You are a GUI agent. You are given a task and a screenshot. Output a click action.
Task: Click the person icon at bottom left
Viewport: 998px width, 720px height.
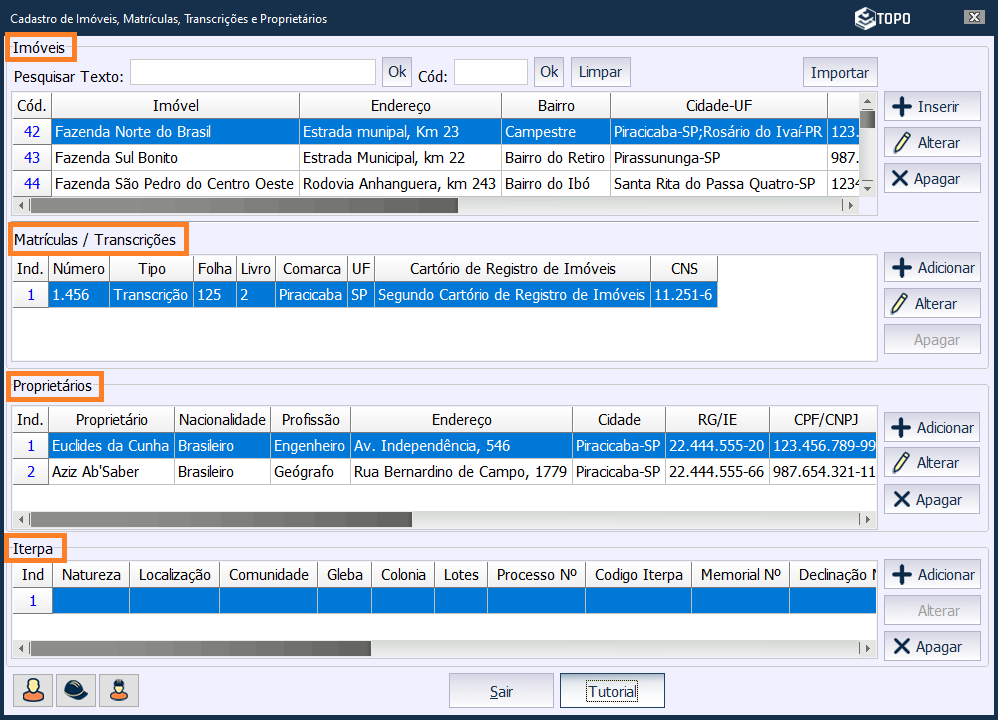coord(34,690)
